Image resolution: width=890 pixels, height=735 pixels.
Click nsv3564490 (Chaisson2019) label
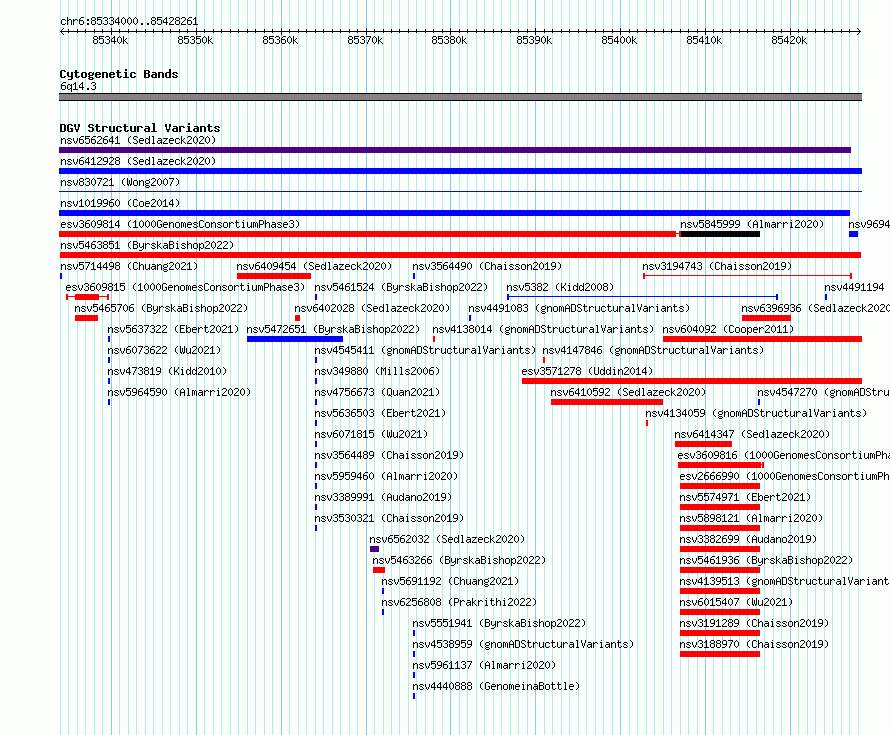pos(487,266)
